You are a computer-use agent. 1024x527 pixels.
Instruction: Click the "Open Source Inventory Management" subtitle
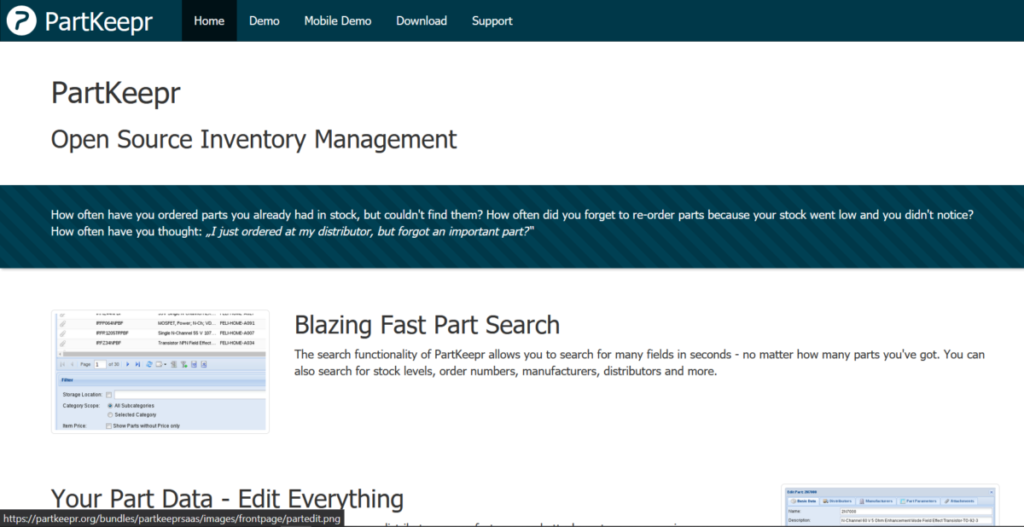point(254,140)
